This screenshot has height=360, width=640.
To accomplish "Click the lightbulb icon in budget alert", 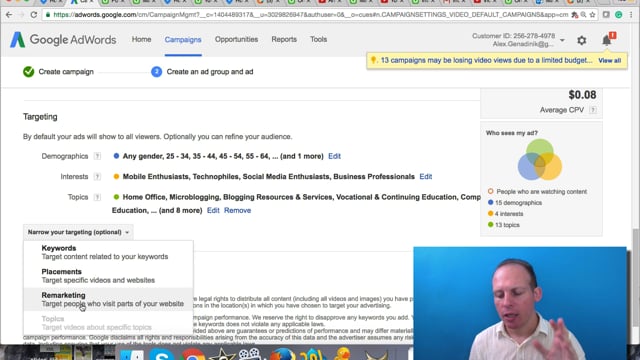I will (x=373, y=60).
